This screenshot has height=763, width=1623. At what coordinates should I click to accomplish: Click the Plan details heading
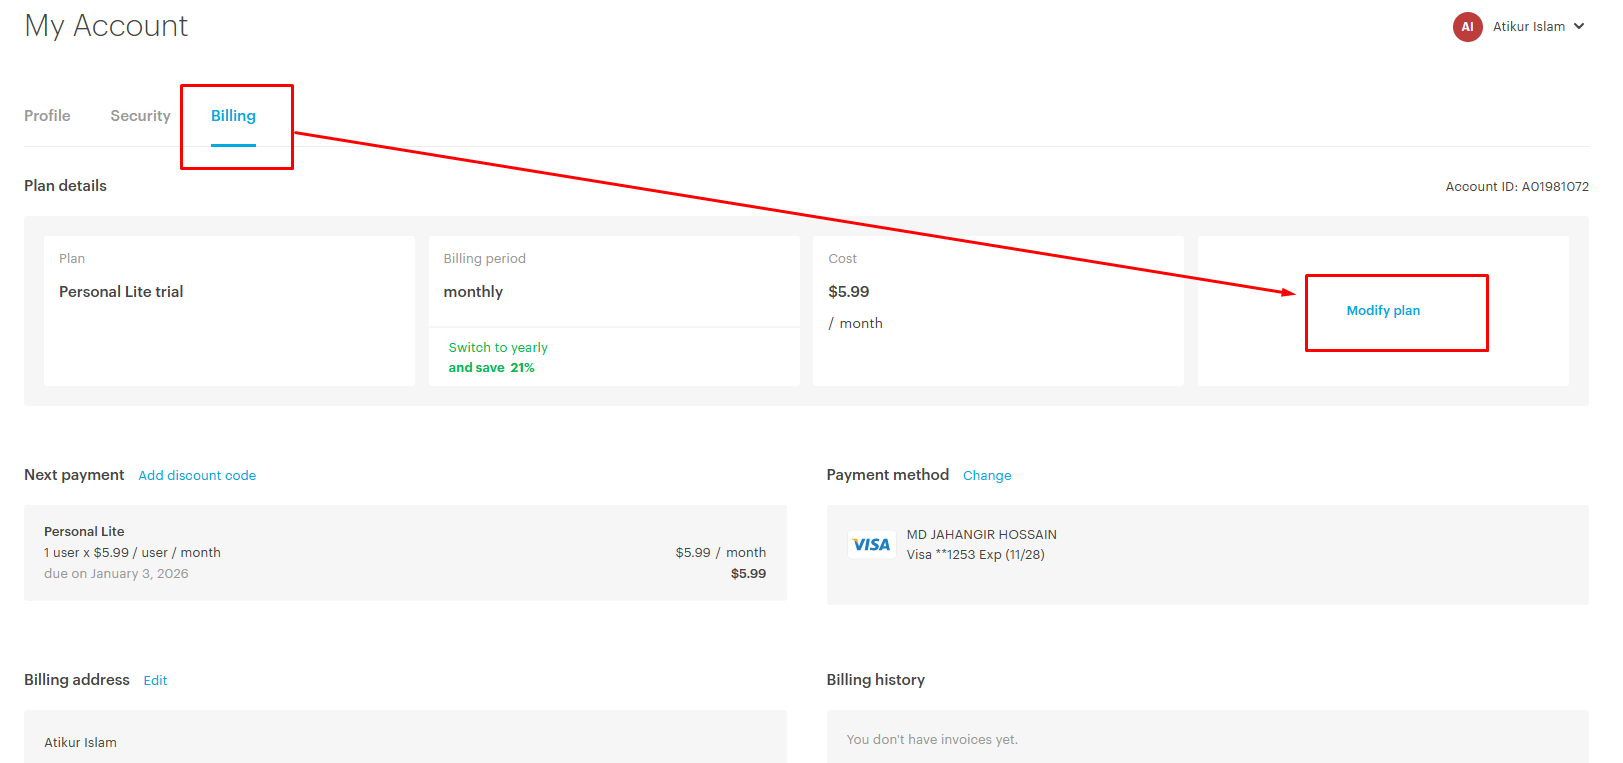[x=65, y=186]
